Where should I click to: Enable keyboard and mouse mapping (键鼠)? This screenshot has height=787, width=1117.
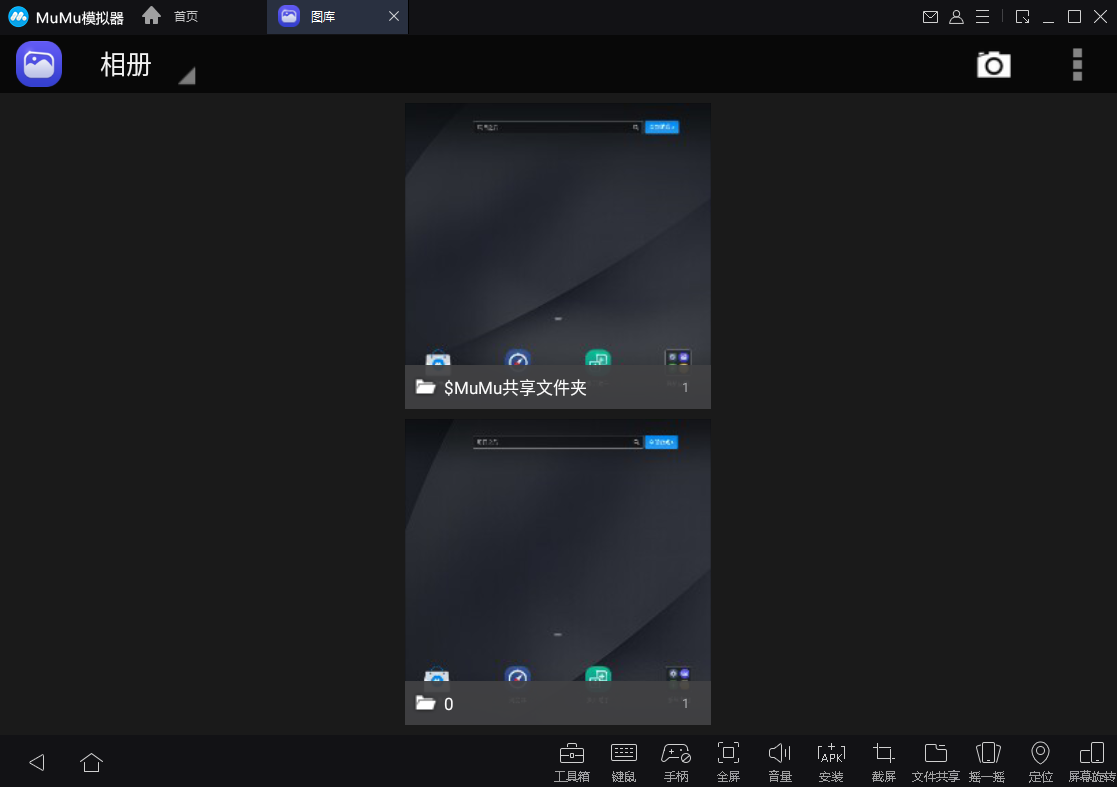click(623, 761)
